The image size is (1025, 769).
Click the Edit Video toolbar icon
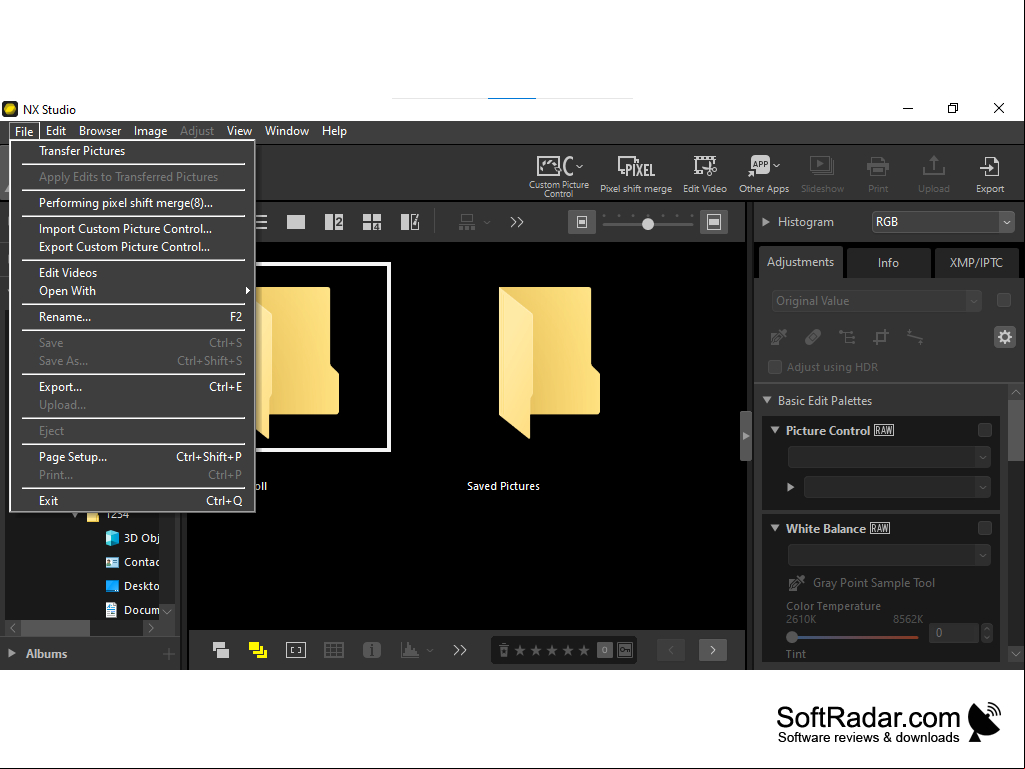point(705,175)
